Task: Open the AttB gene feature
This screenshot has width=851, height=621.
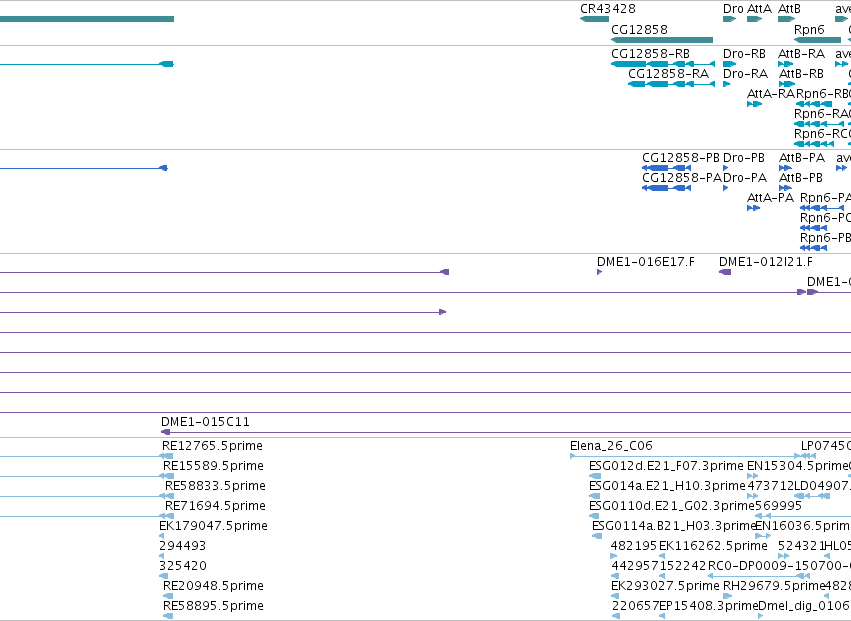Action: (786, 19)
